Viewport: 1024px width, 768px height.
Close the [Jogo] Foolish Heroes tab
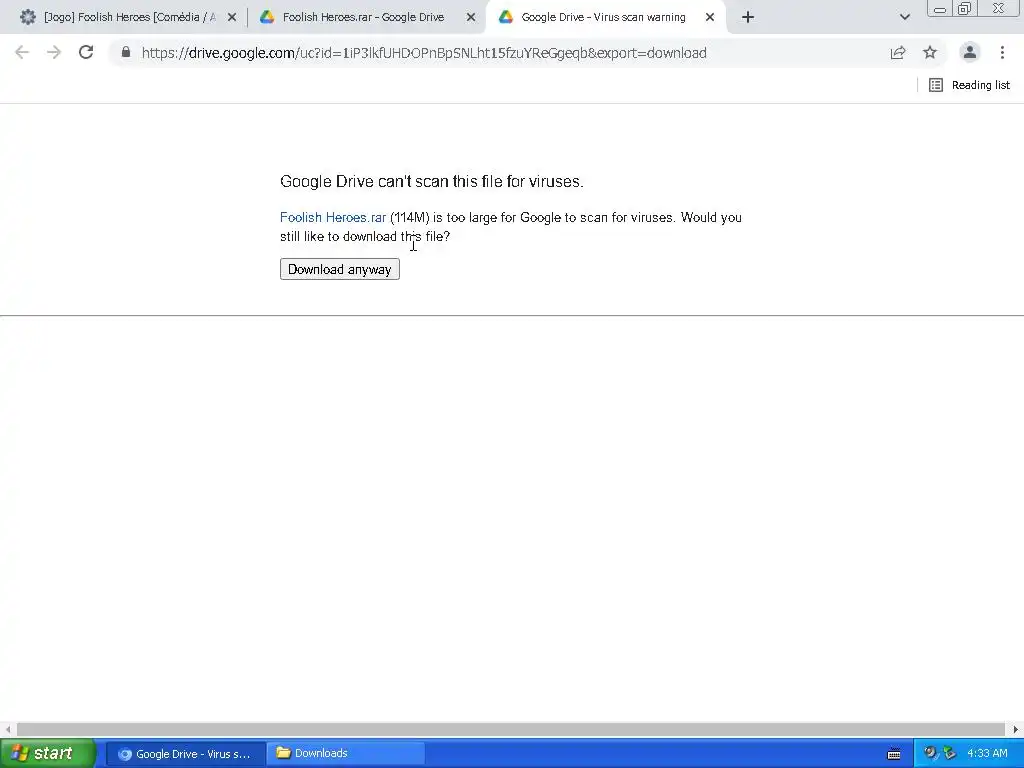[x=232, y=17]
